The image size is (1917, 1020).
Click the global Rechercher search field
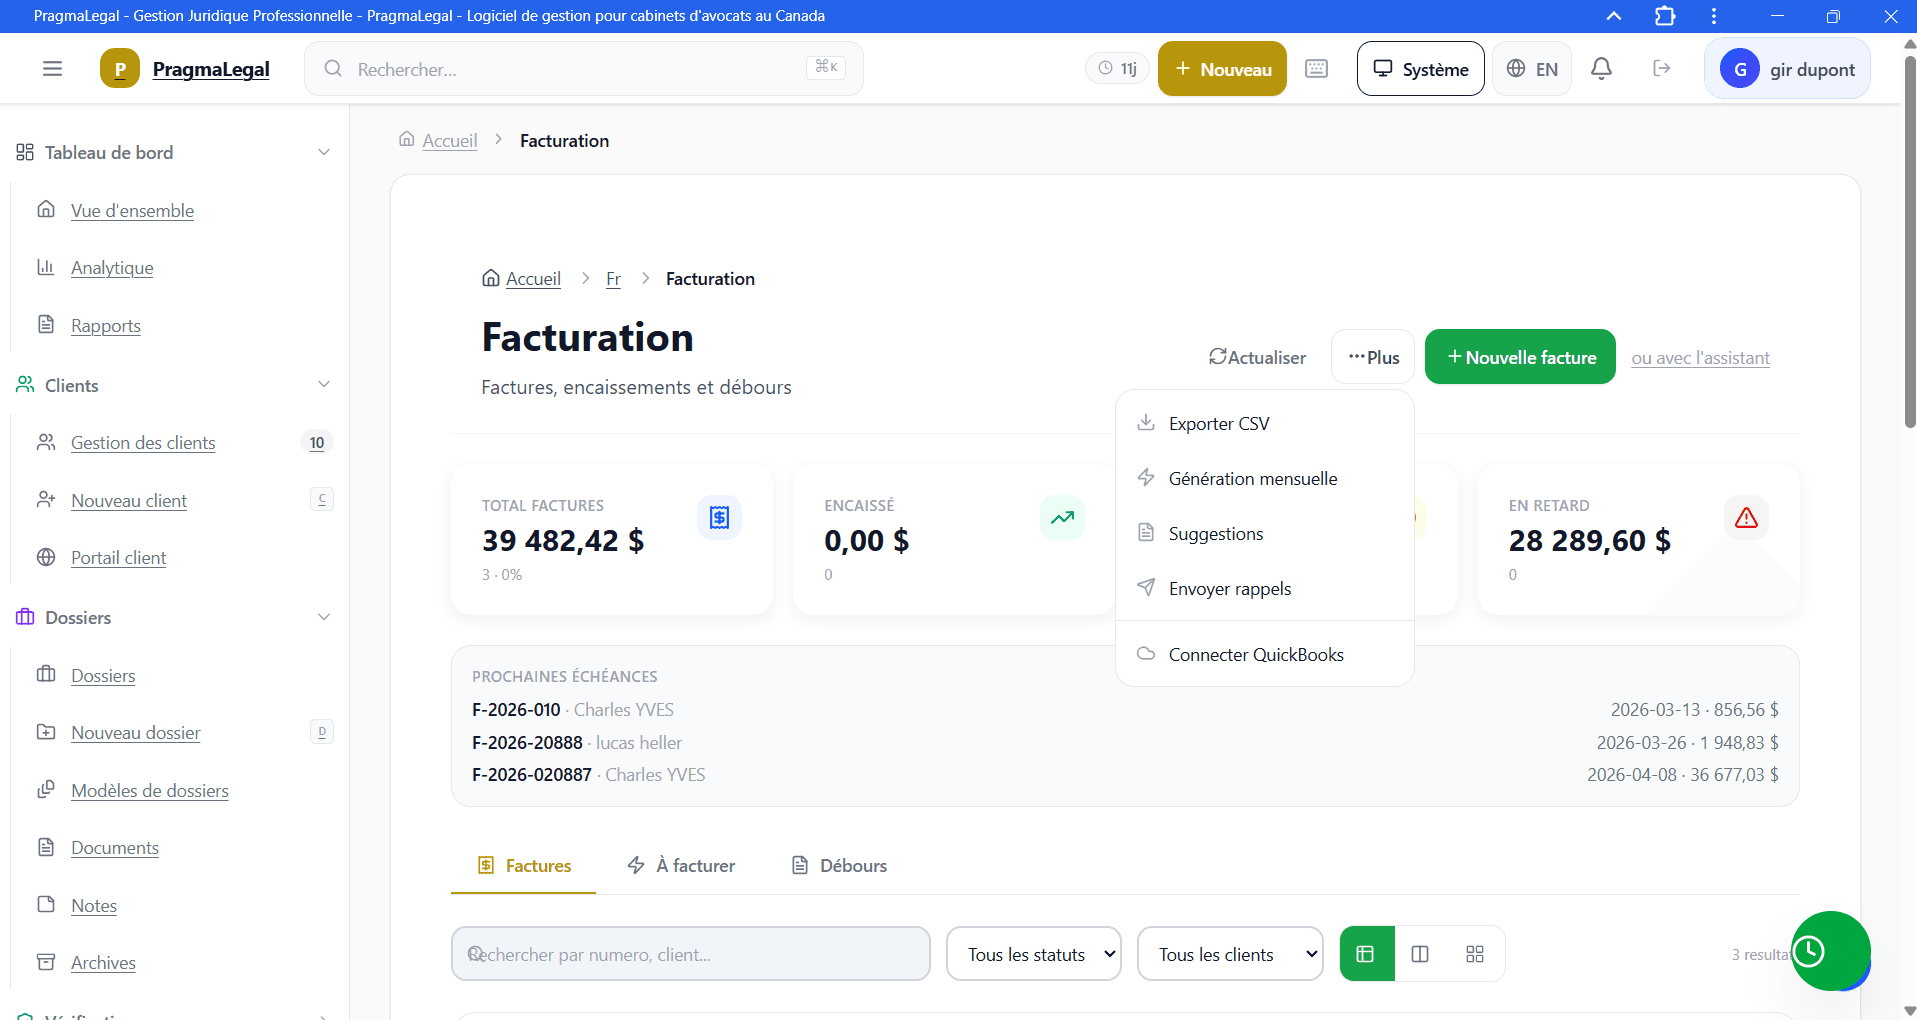584,69
